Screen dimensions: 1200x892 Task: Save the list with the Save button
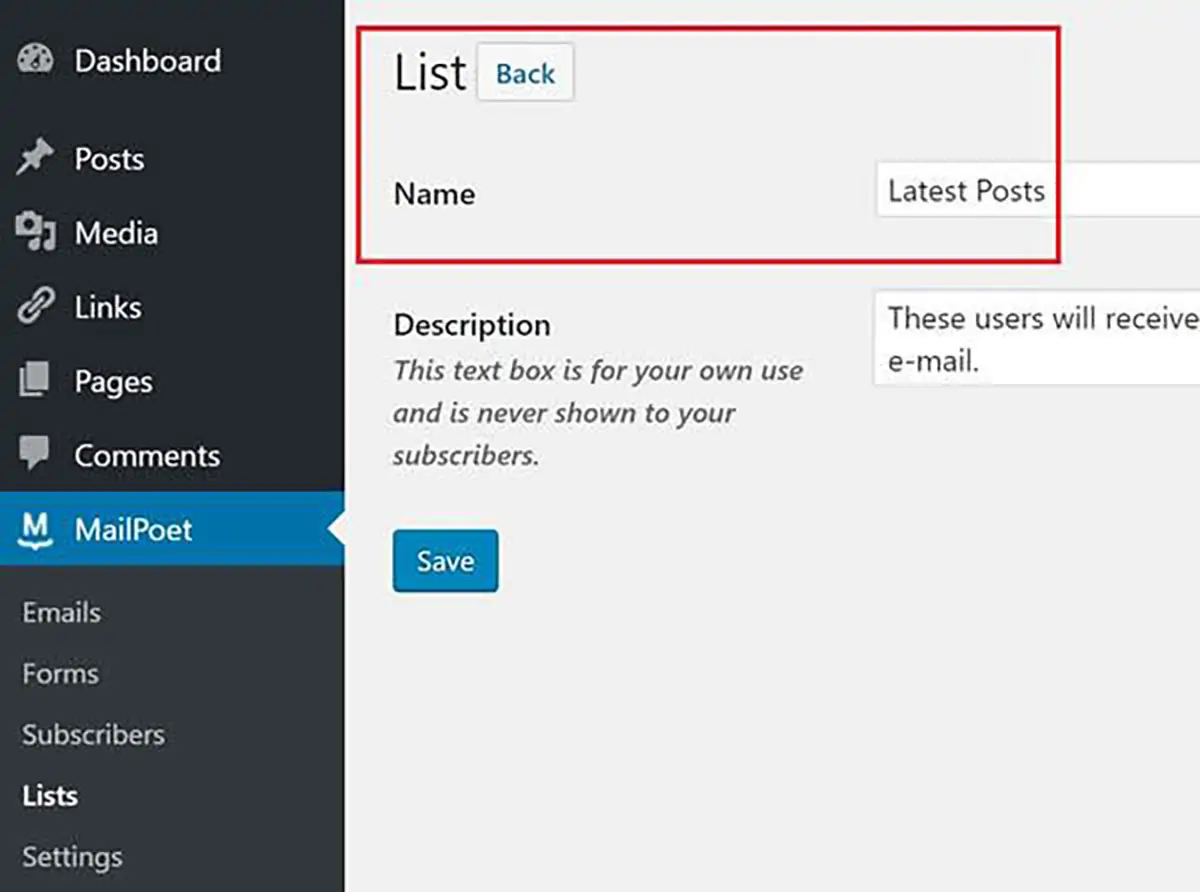(445, 561)
